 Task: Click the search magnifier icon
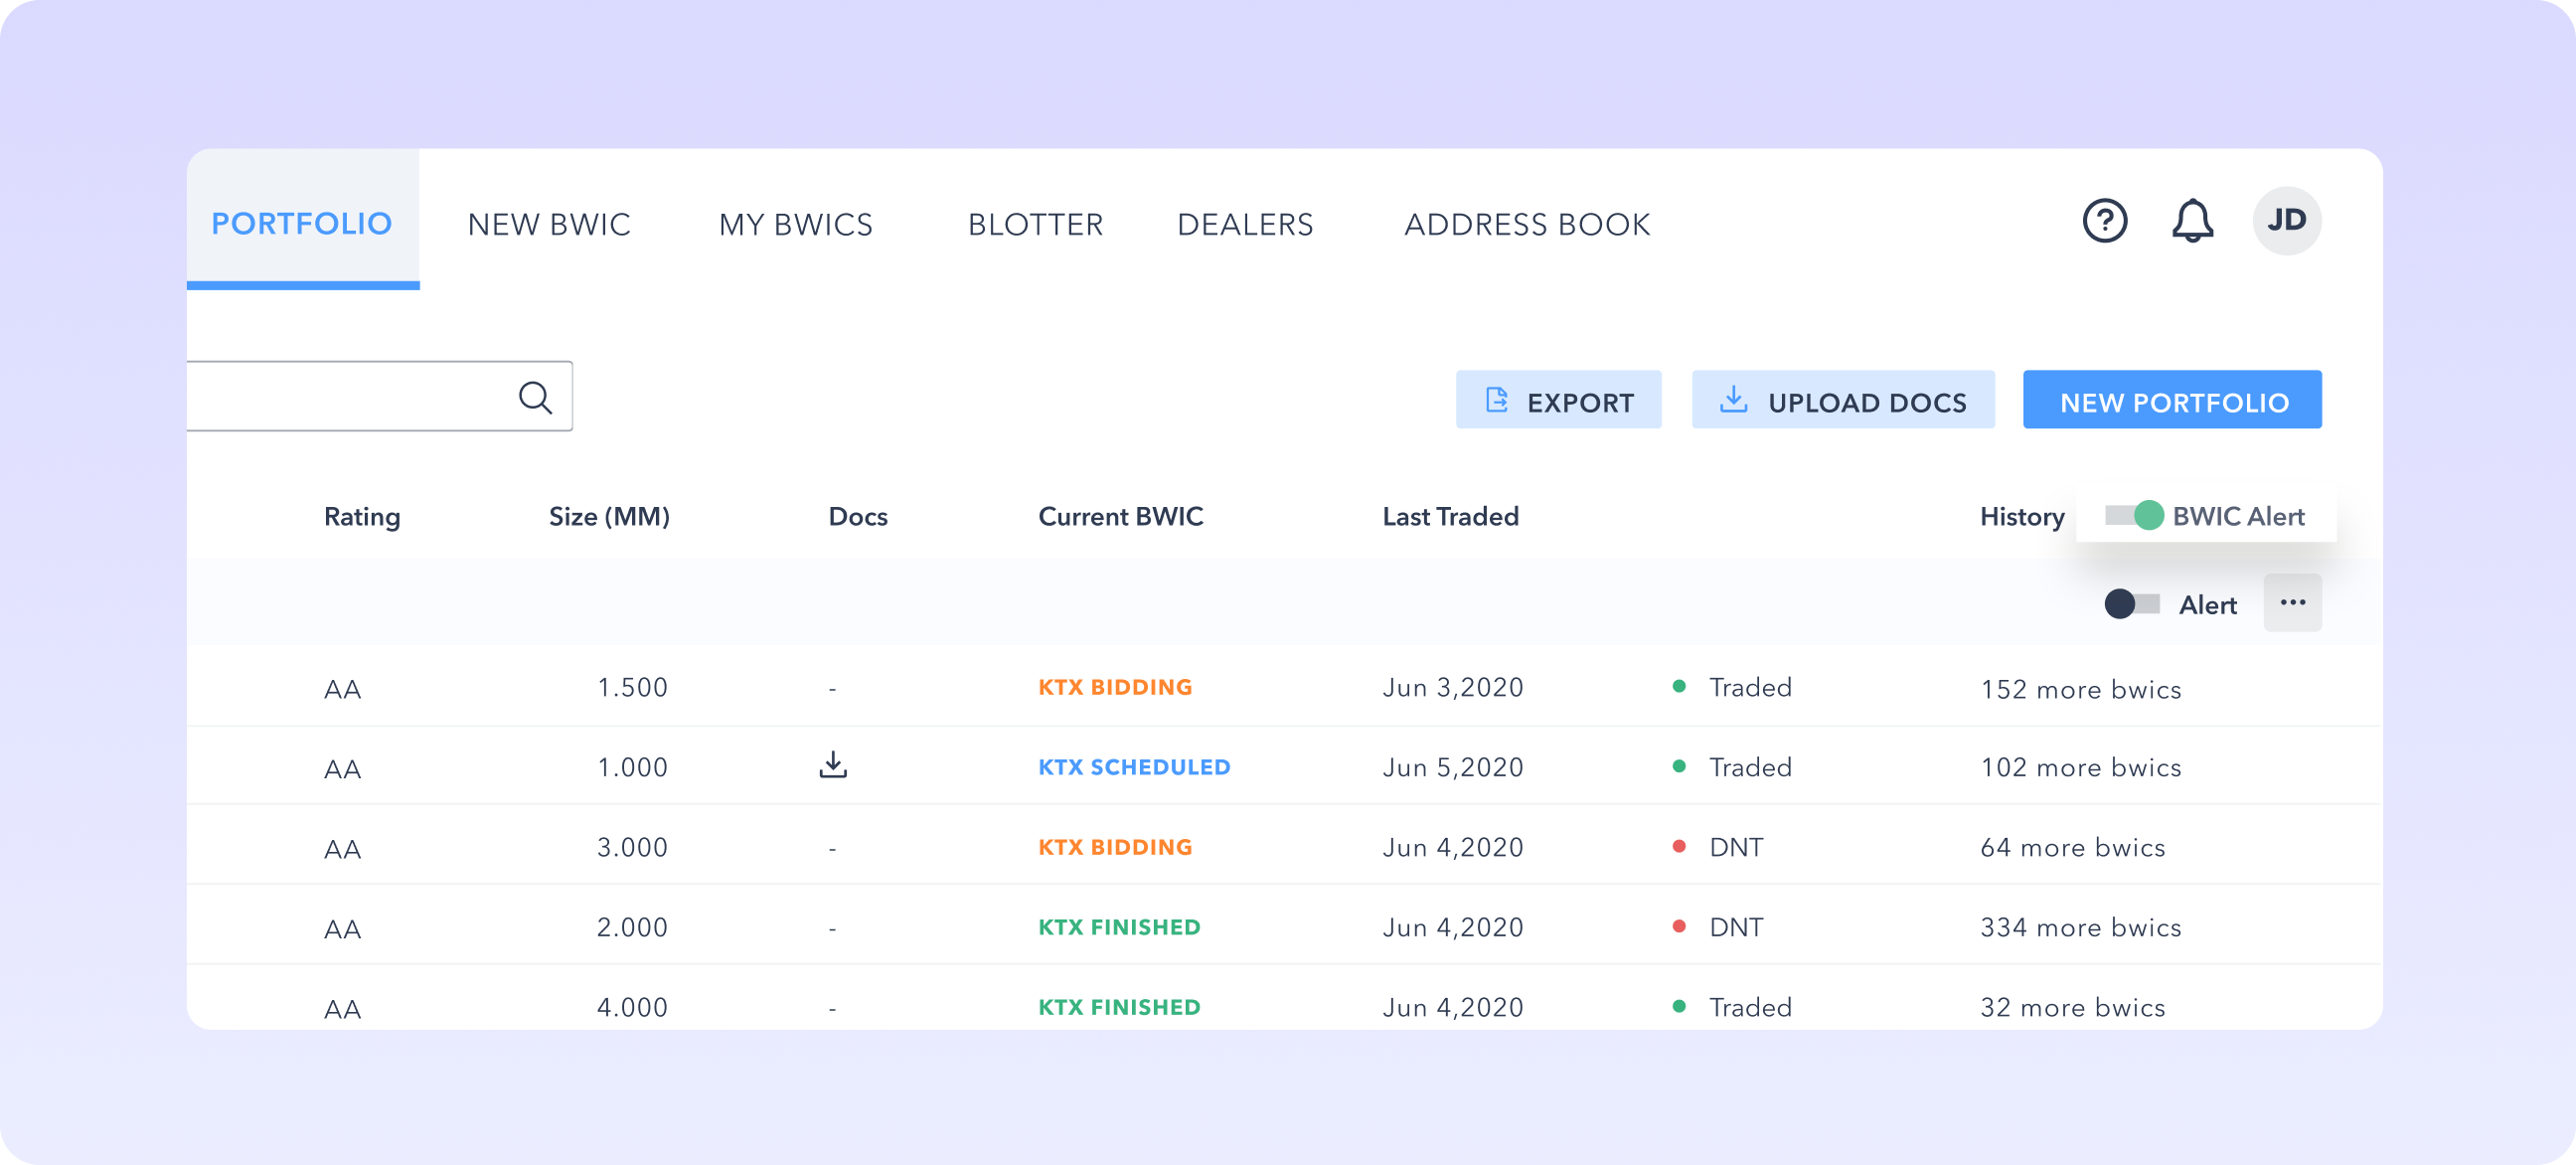[x=535, y=398]
